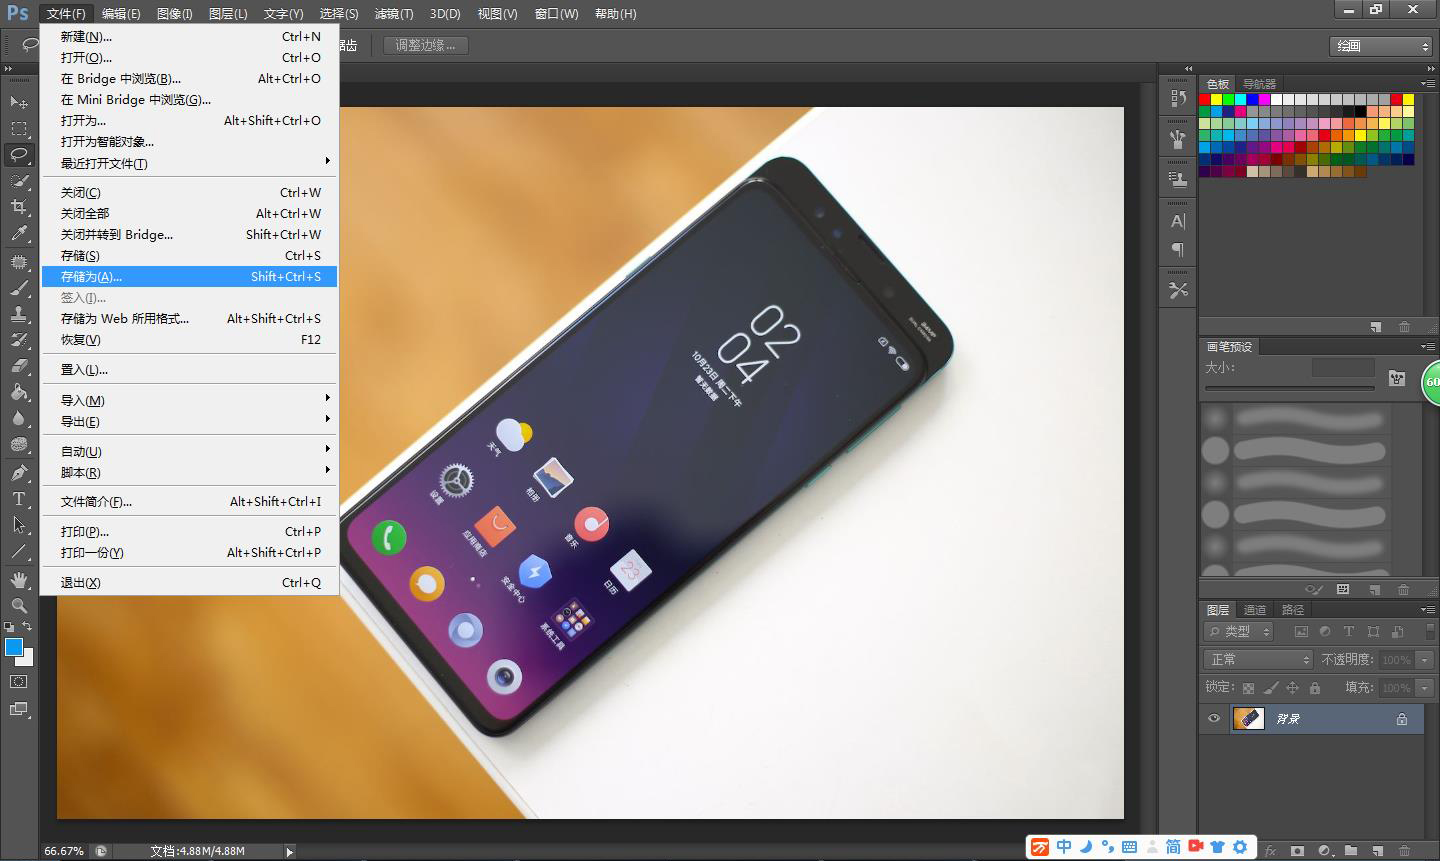This screenshot has height=861, width=1440.
Task: Open the 类型 layer filter dropdown
Action: click(1239, 631)
